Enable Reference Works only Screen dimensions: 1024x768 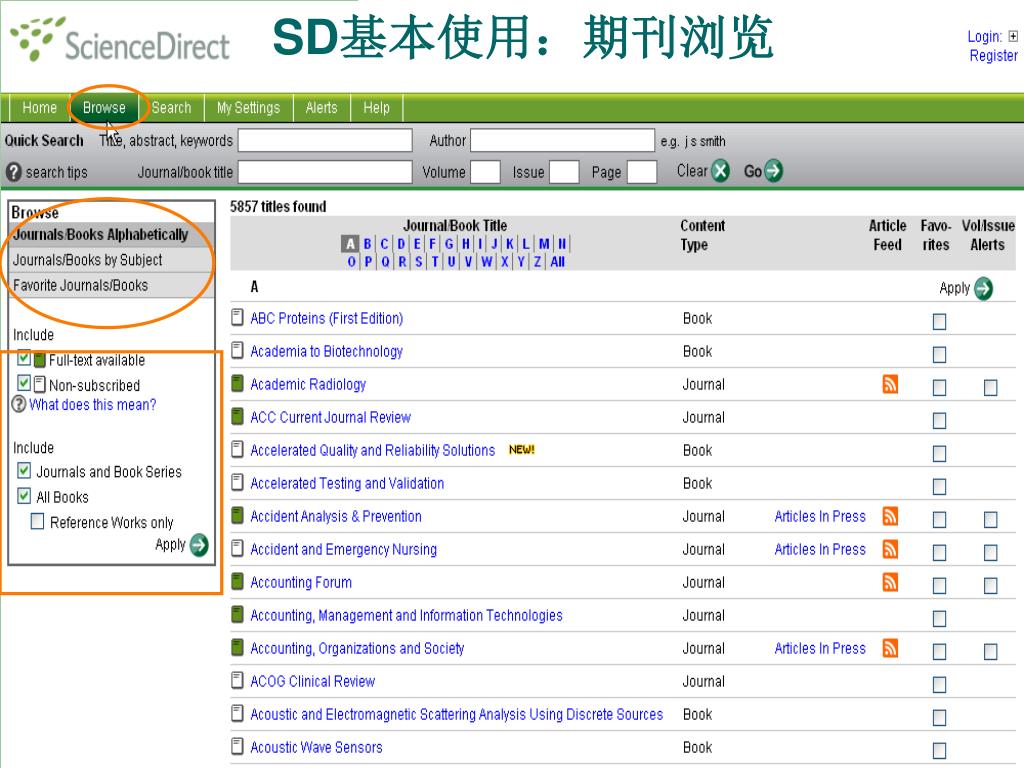(38, 521)
